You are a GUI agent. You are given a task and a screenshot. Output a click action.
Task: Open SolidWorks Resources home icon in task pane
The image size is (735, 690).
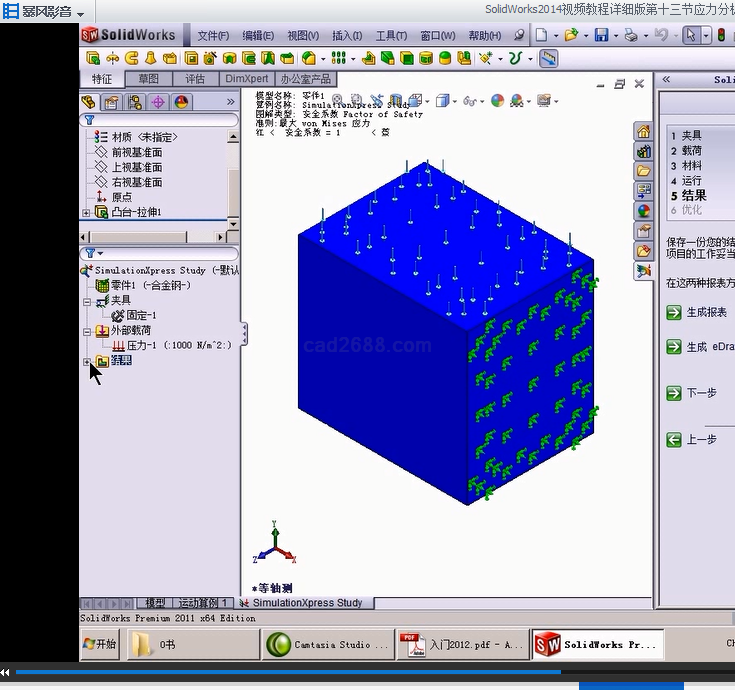tap(643, 132)
